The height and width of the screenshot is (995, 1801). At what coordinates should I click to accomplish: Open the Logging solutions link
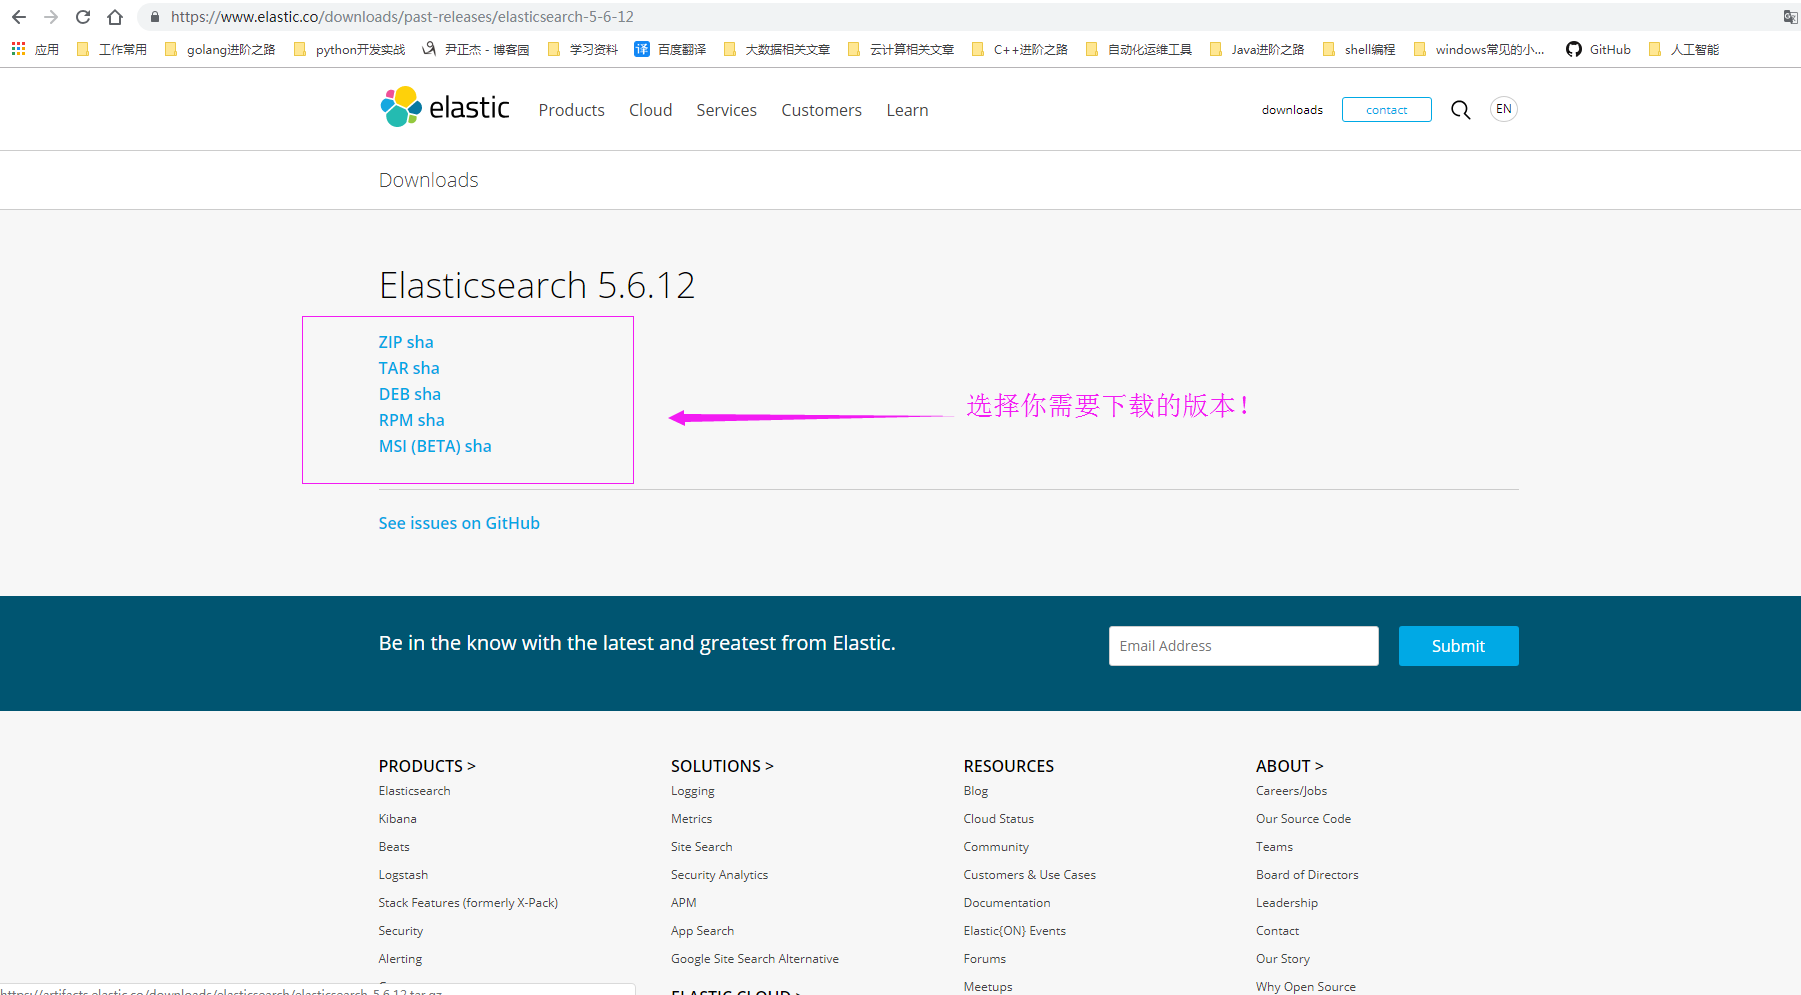click(x=692, y=791)
